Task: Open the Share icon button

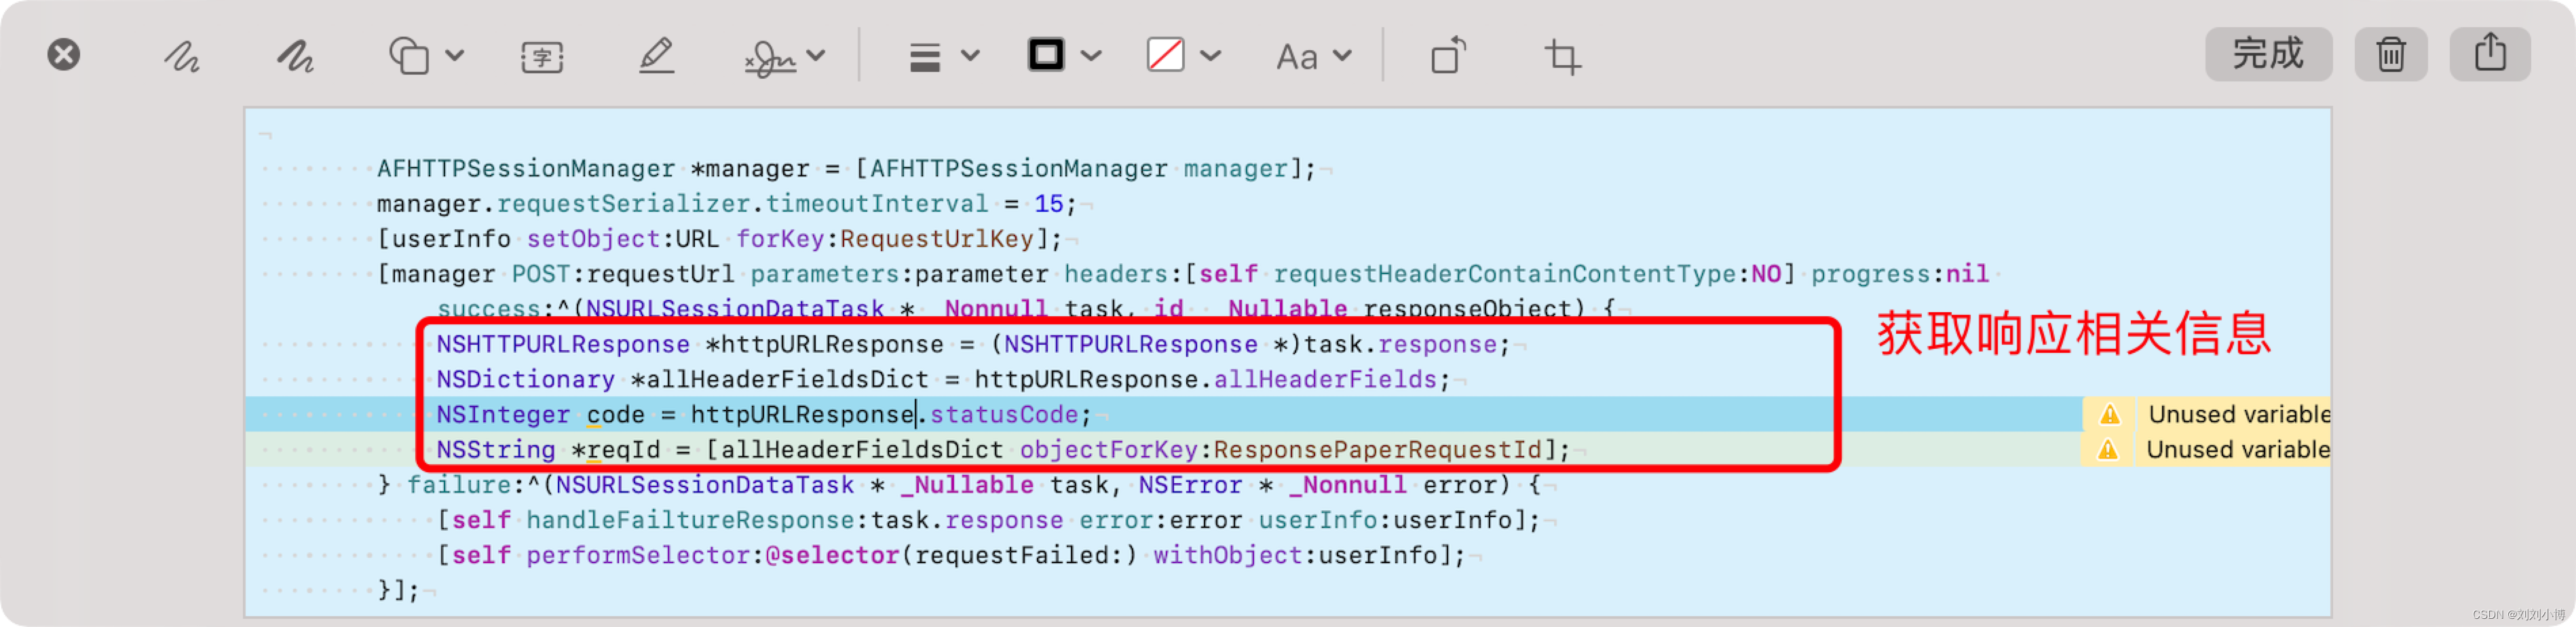Action: pyautogui.click(x=2490, y=54)
